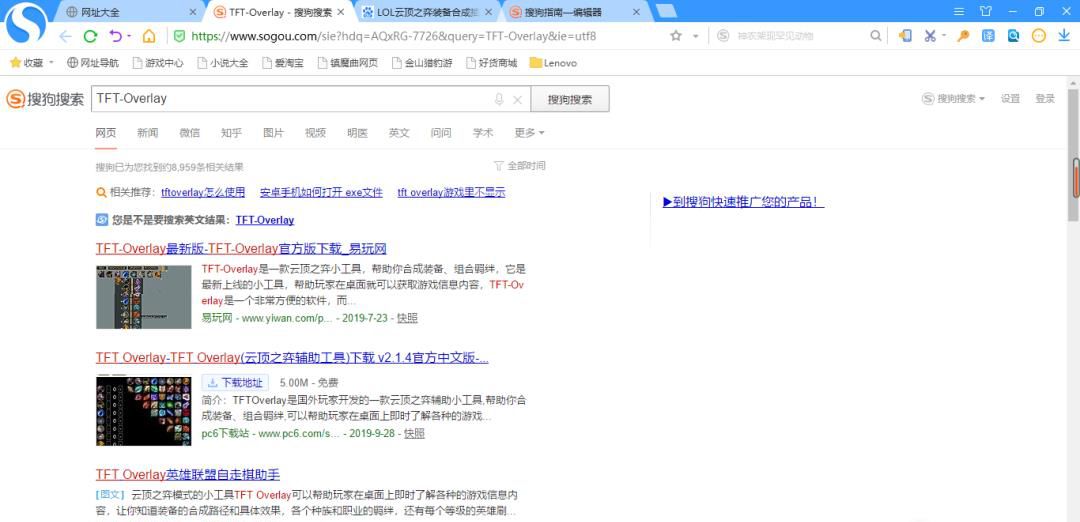Open the English results TFT-Overlay link

tap(264, 220)
